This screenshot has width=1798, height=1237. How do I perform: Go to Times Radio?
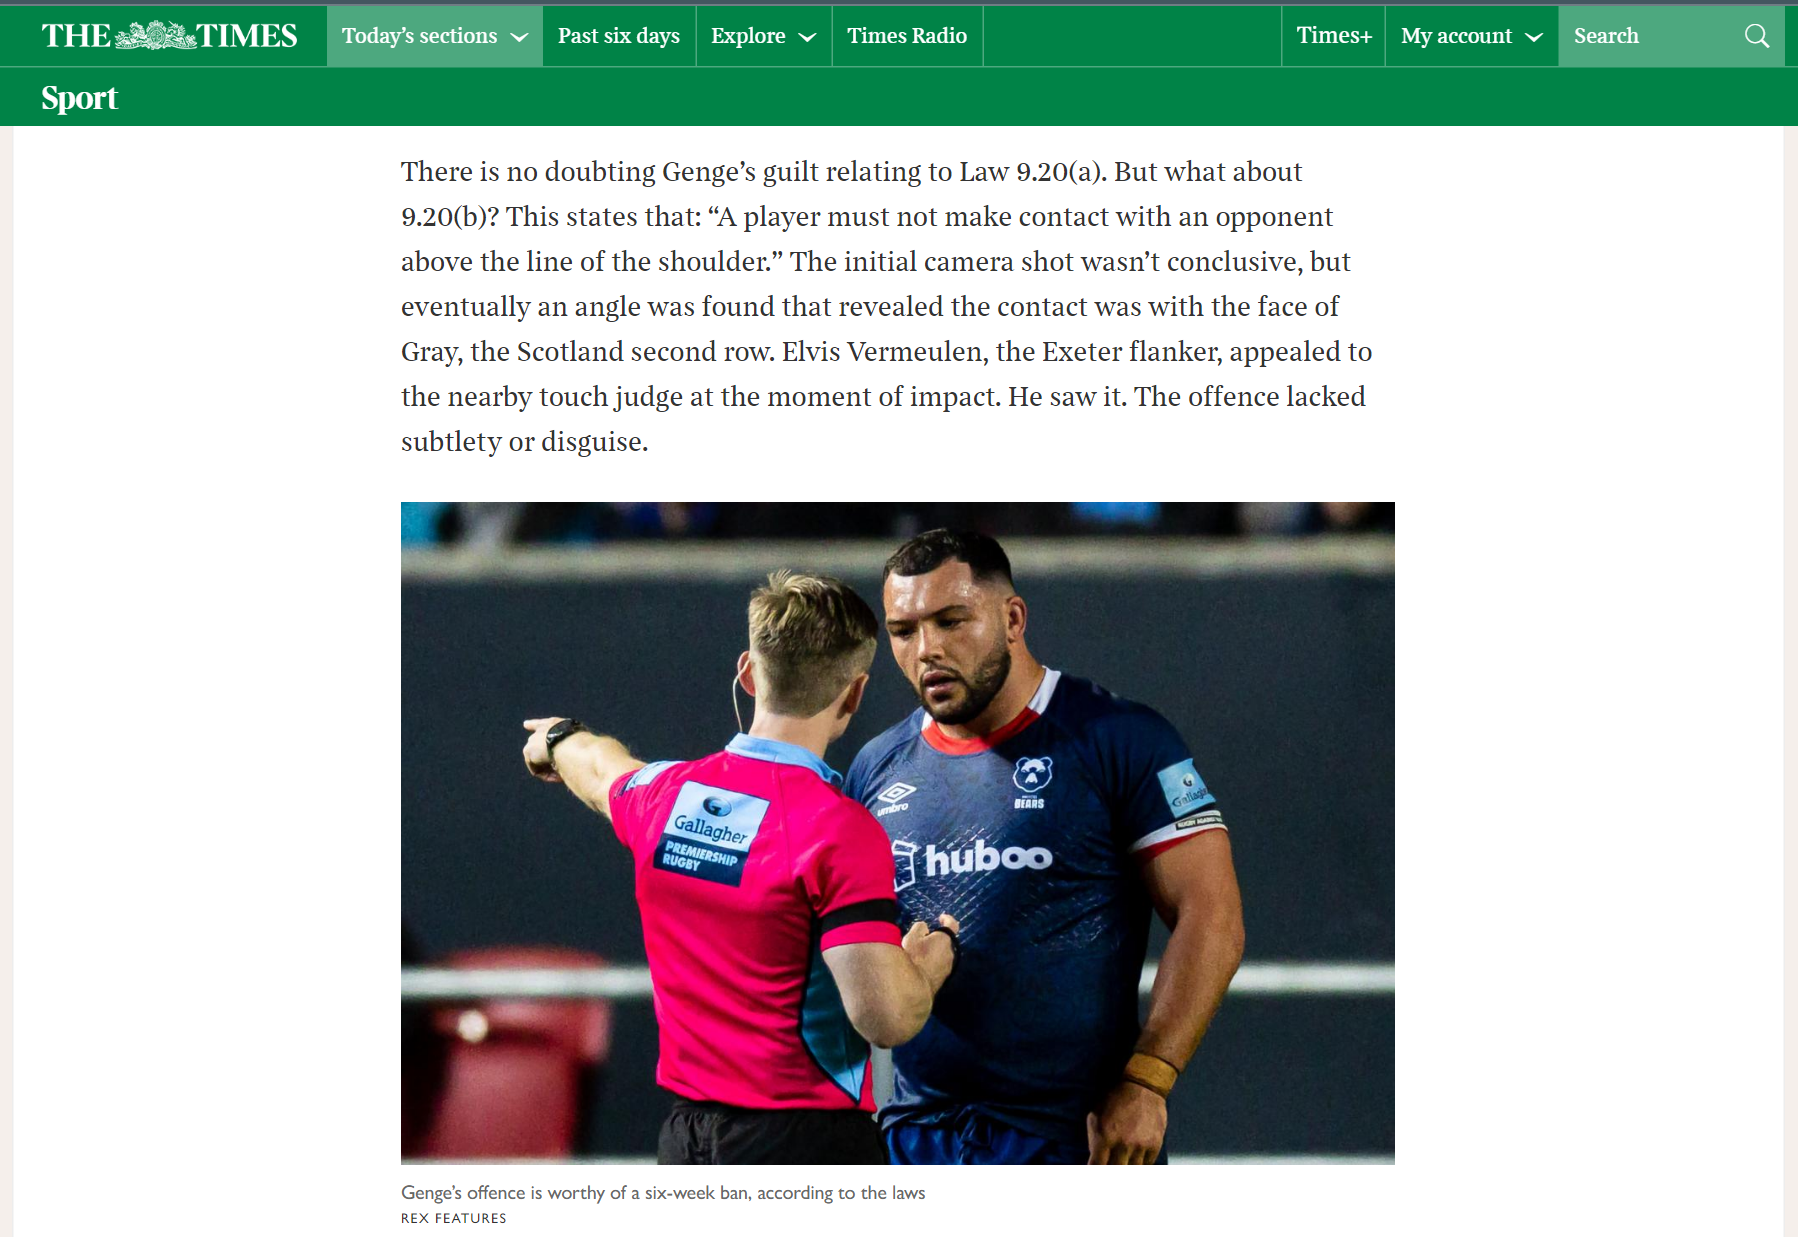(x=907, y=36)
